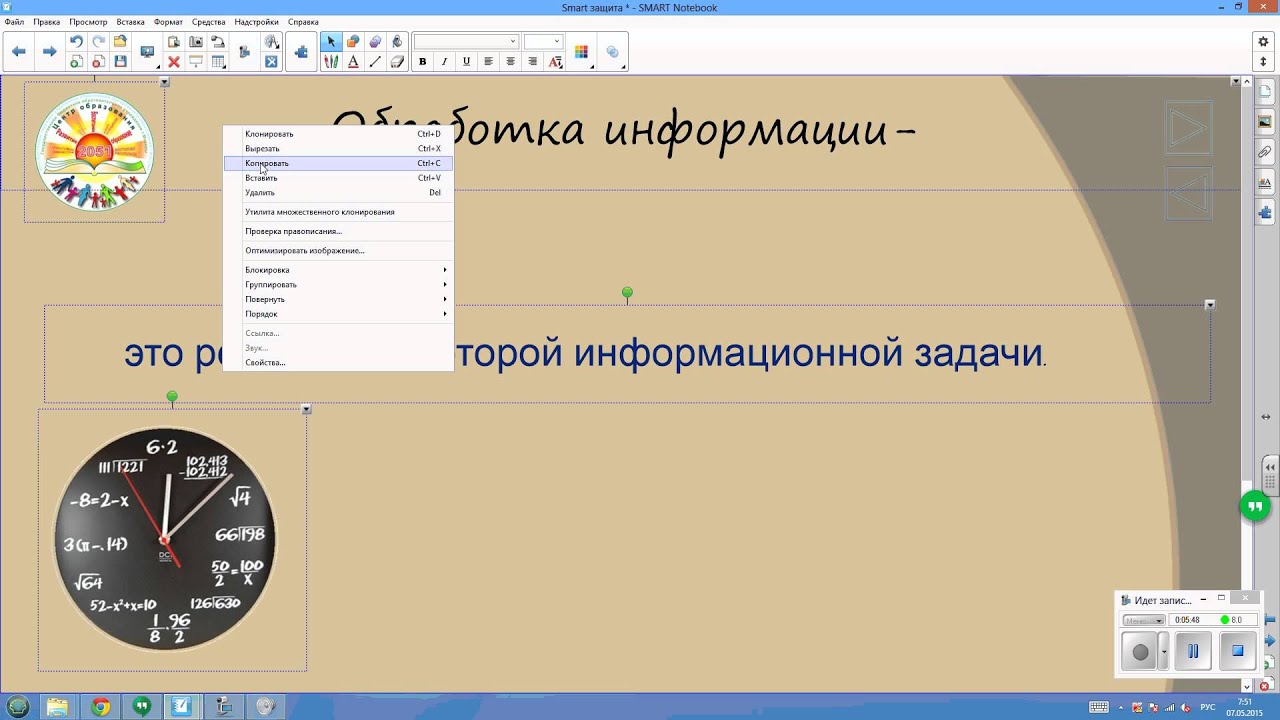
Task: Insert a table
Action: 218,61
